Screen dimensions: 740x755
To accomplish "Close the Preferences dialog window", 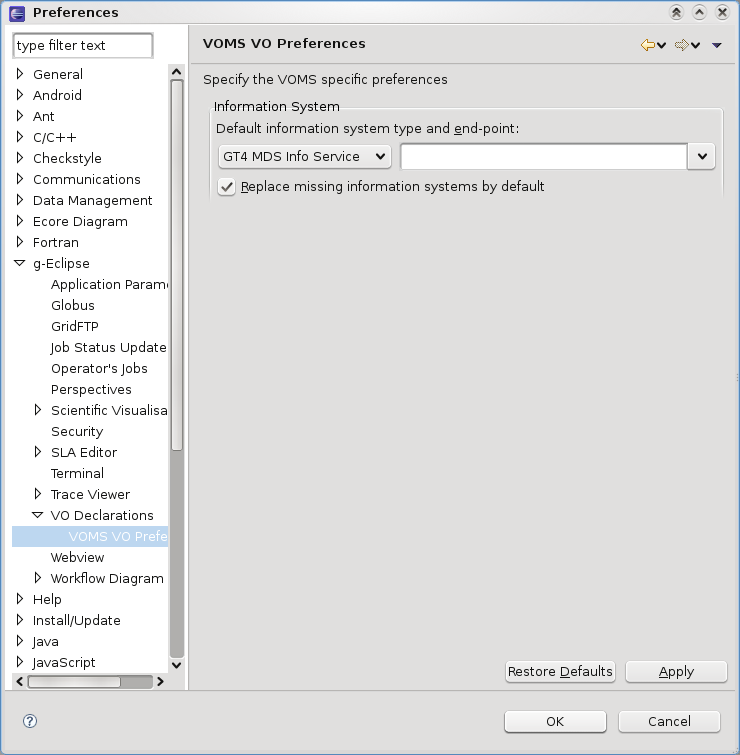I will [x=722, y=13].
